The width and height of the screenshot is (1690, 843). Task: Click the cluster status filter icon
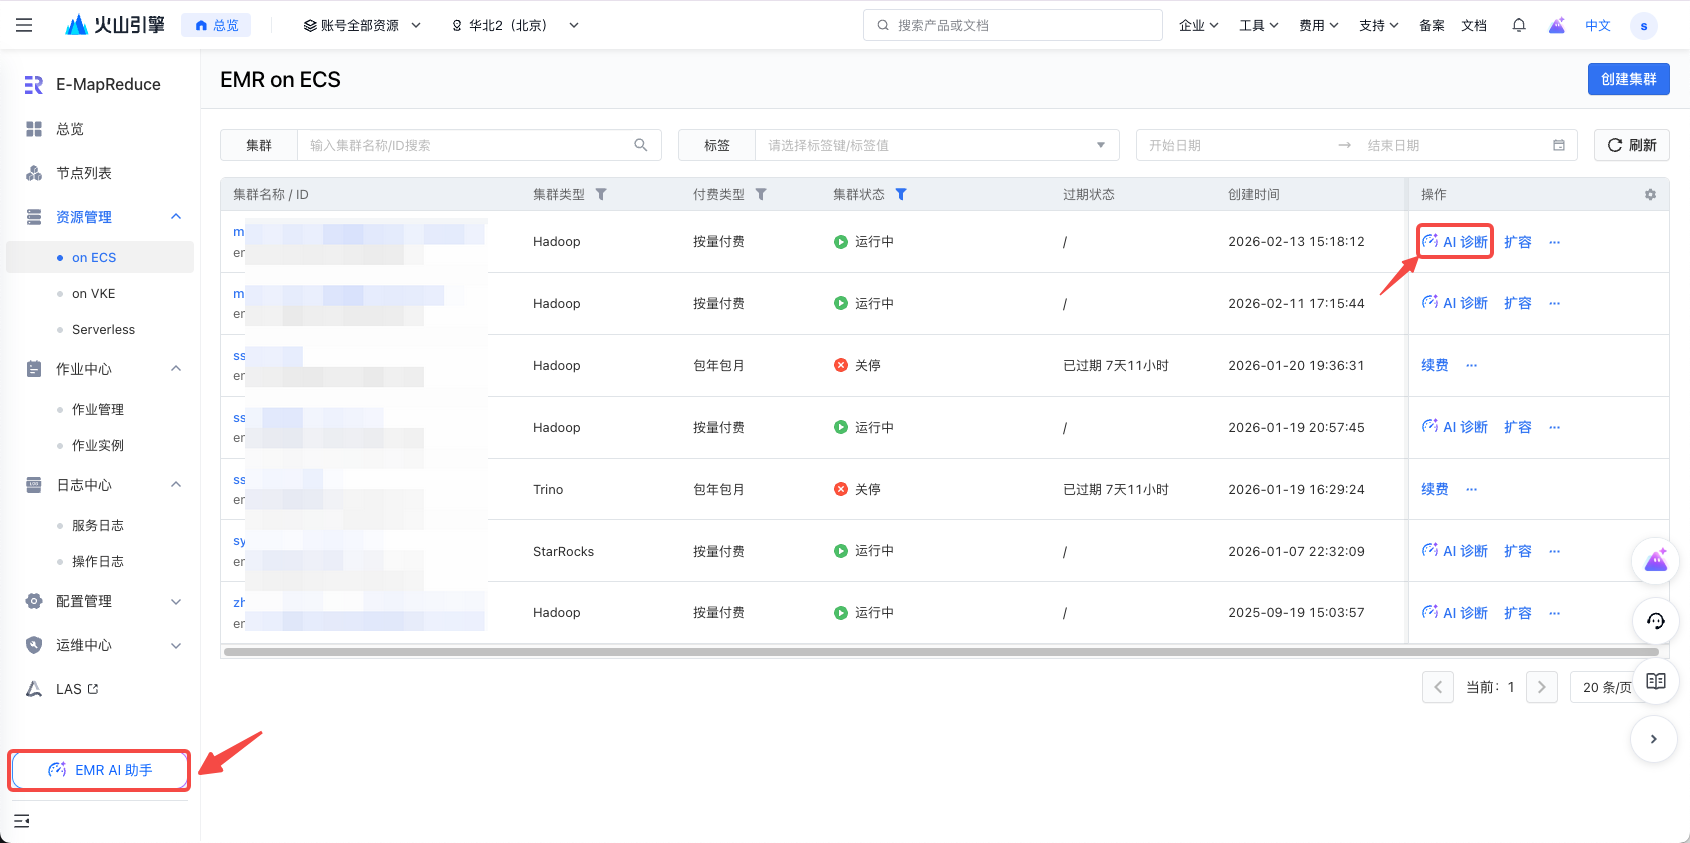(901, 195)
